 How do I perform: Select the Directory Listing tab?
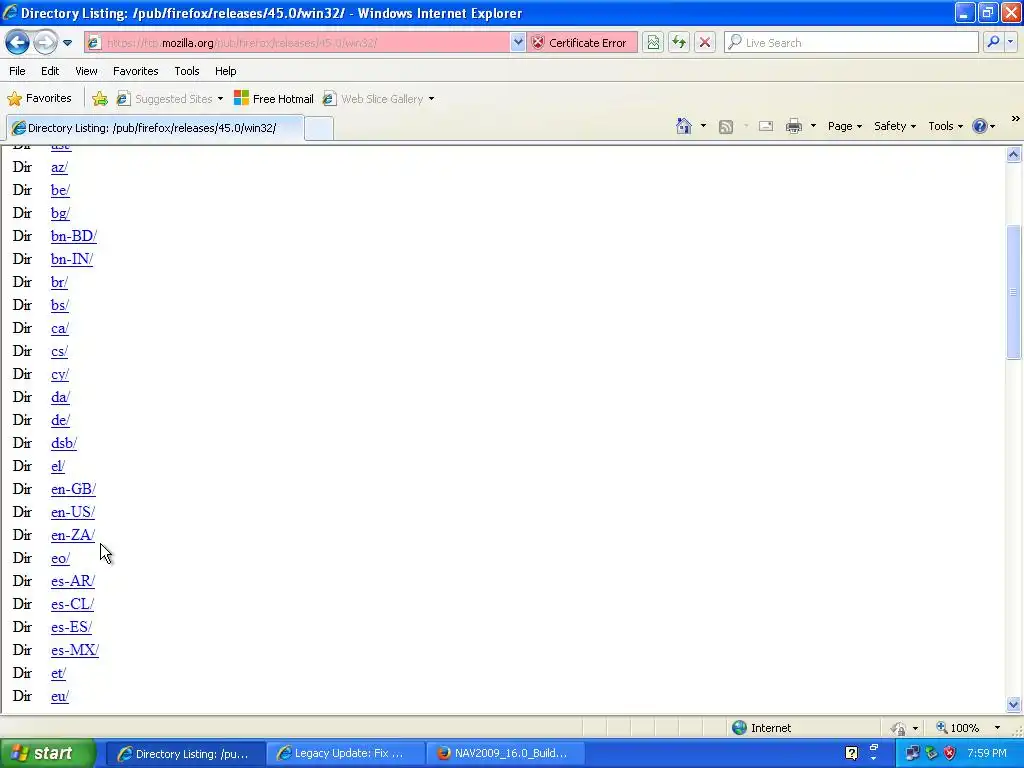pos(155,128)
